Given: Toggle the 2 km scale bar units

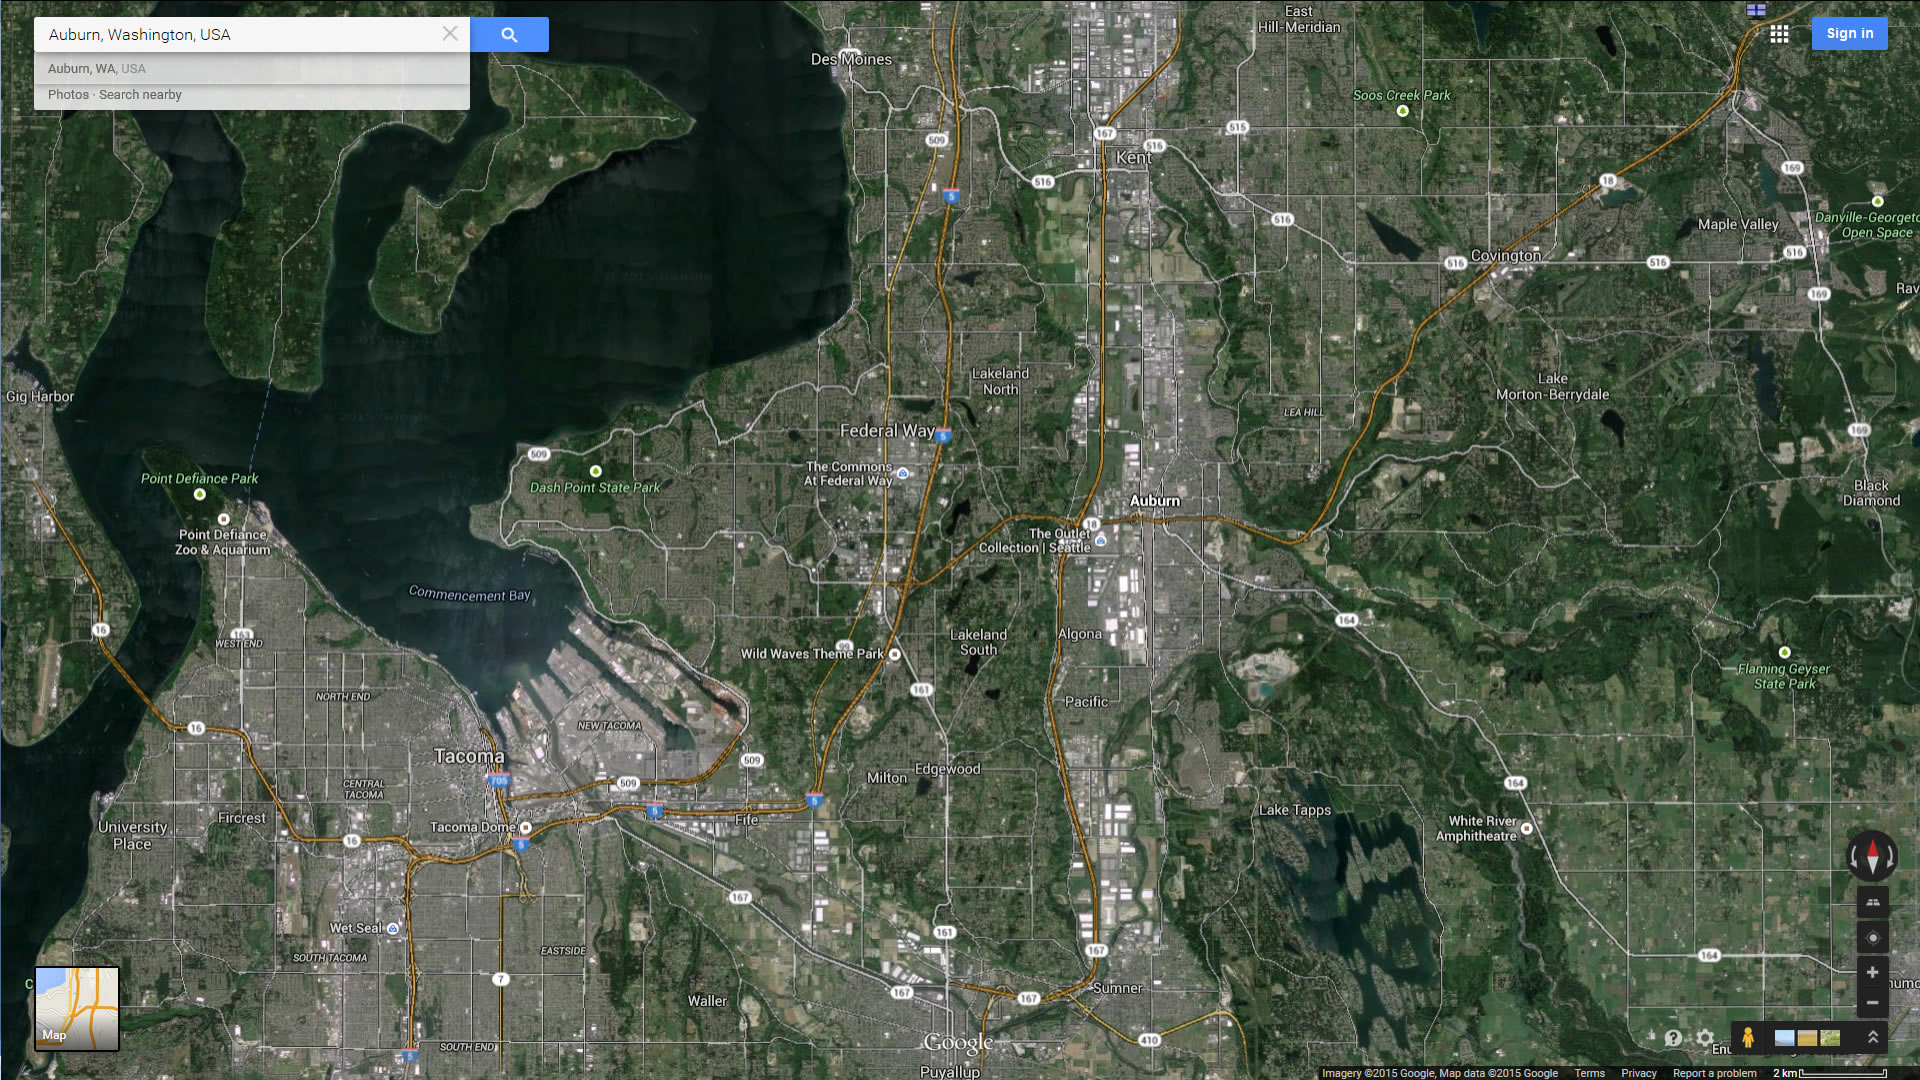Looking at the screenshot, I should pos(1830,1073).
